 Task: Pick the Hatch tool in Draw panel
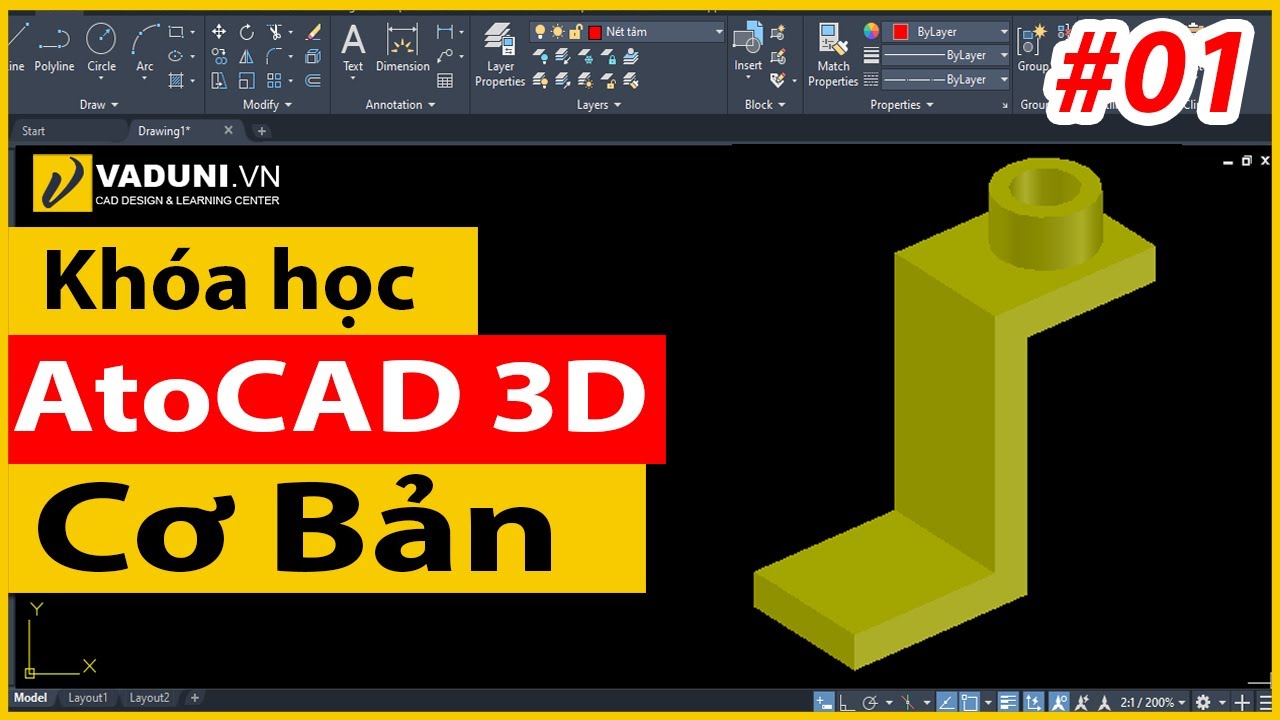point(176,80)
